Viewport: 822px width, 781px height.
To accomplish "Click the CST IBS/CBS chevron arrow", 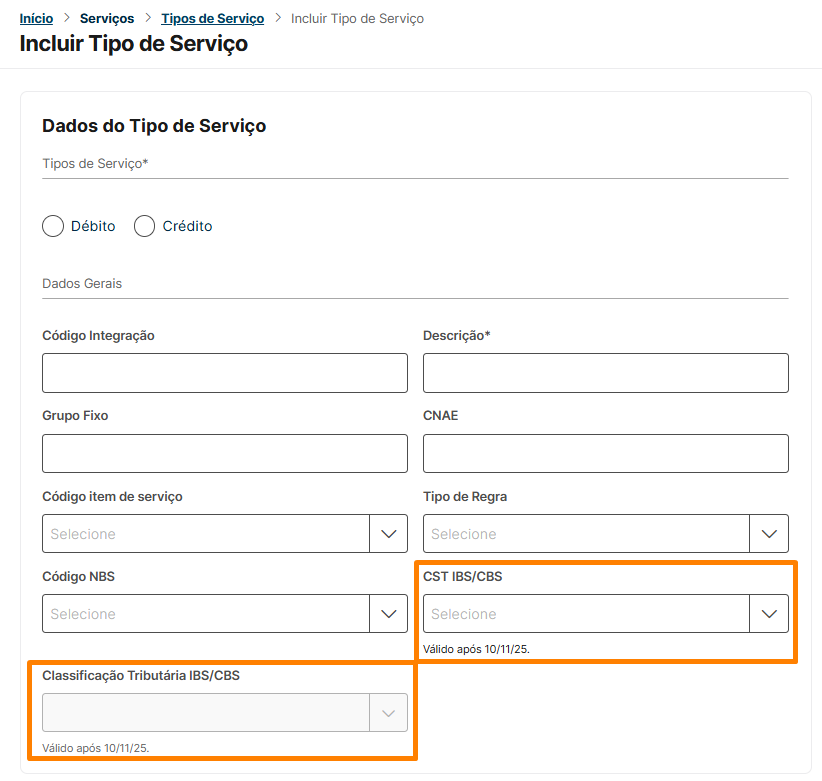I will coord(769,614).
